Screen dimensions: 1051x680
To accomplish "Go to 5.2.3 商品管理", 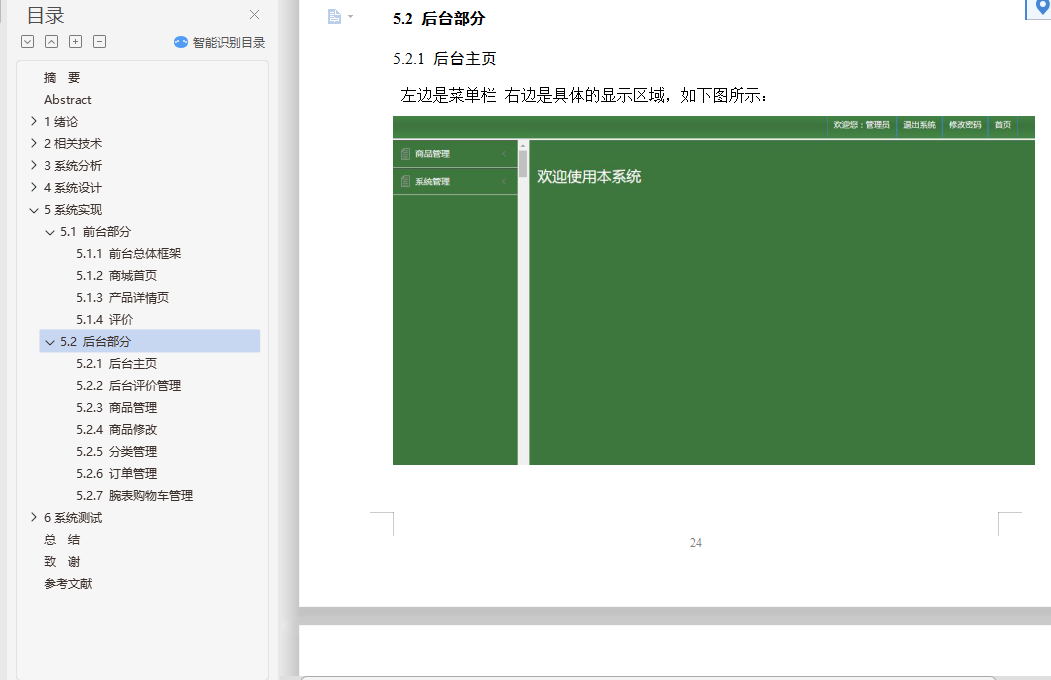I will point(117,408).
